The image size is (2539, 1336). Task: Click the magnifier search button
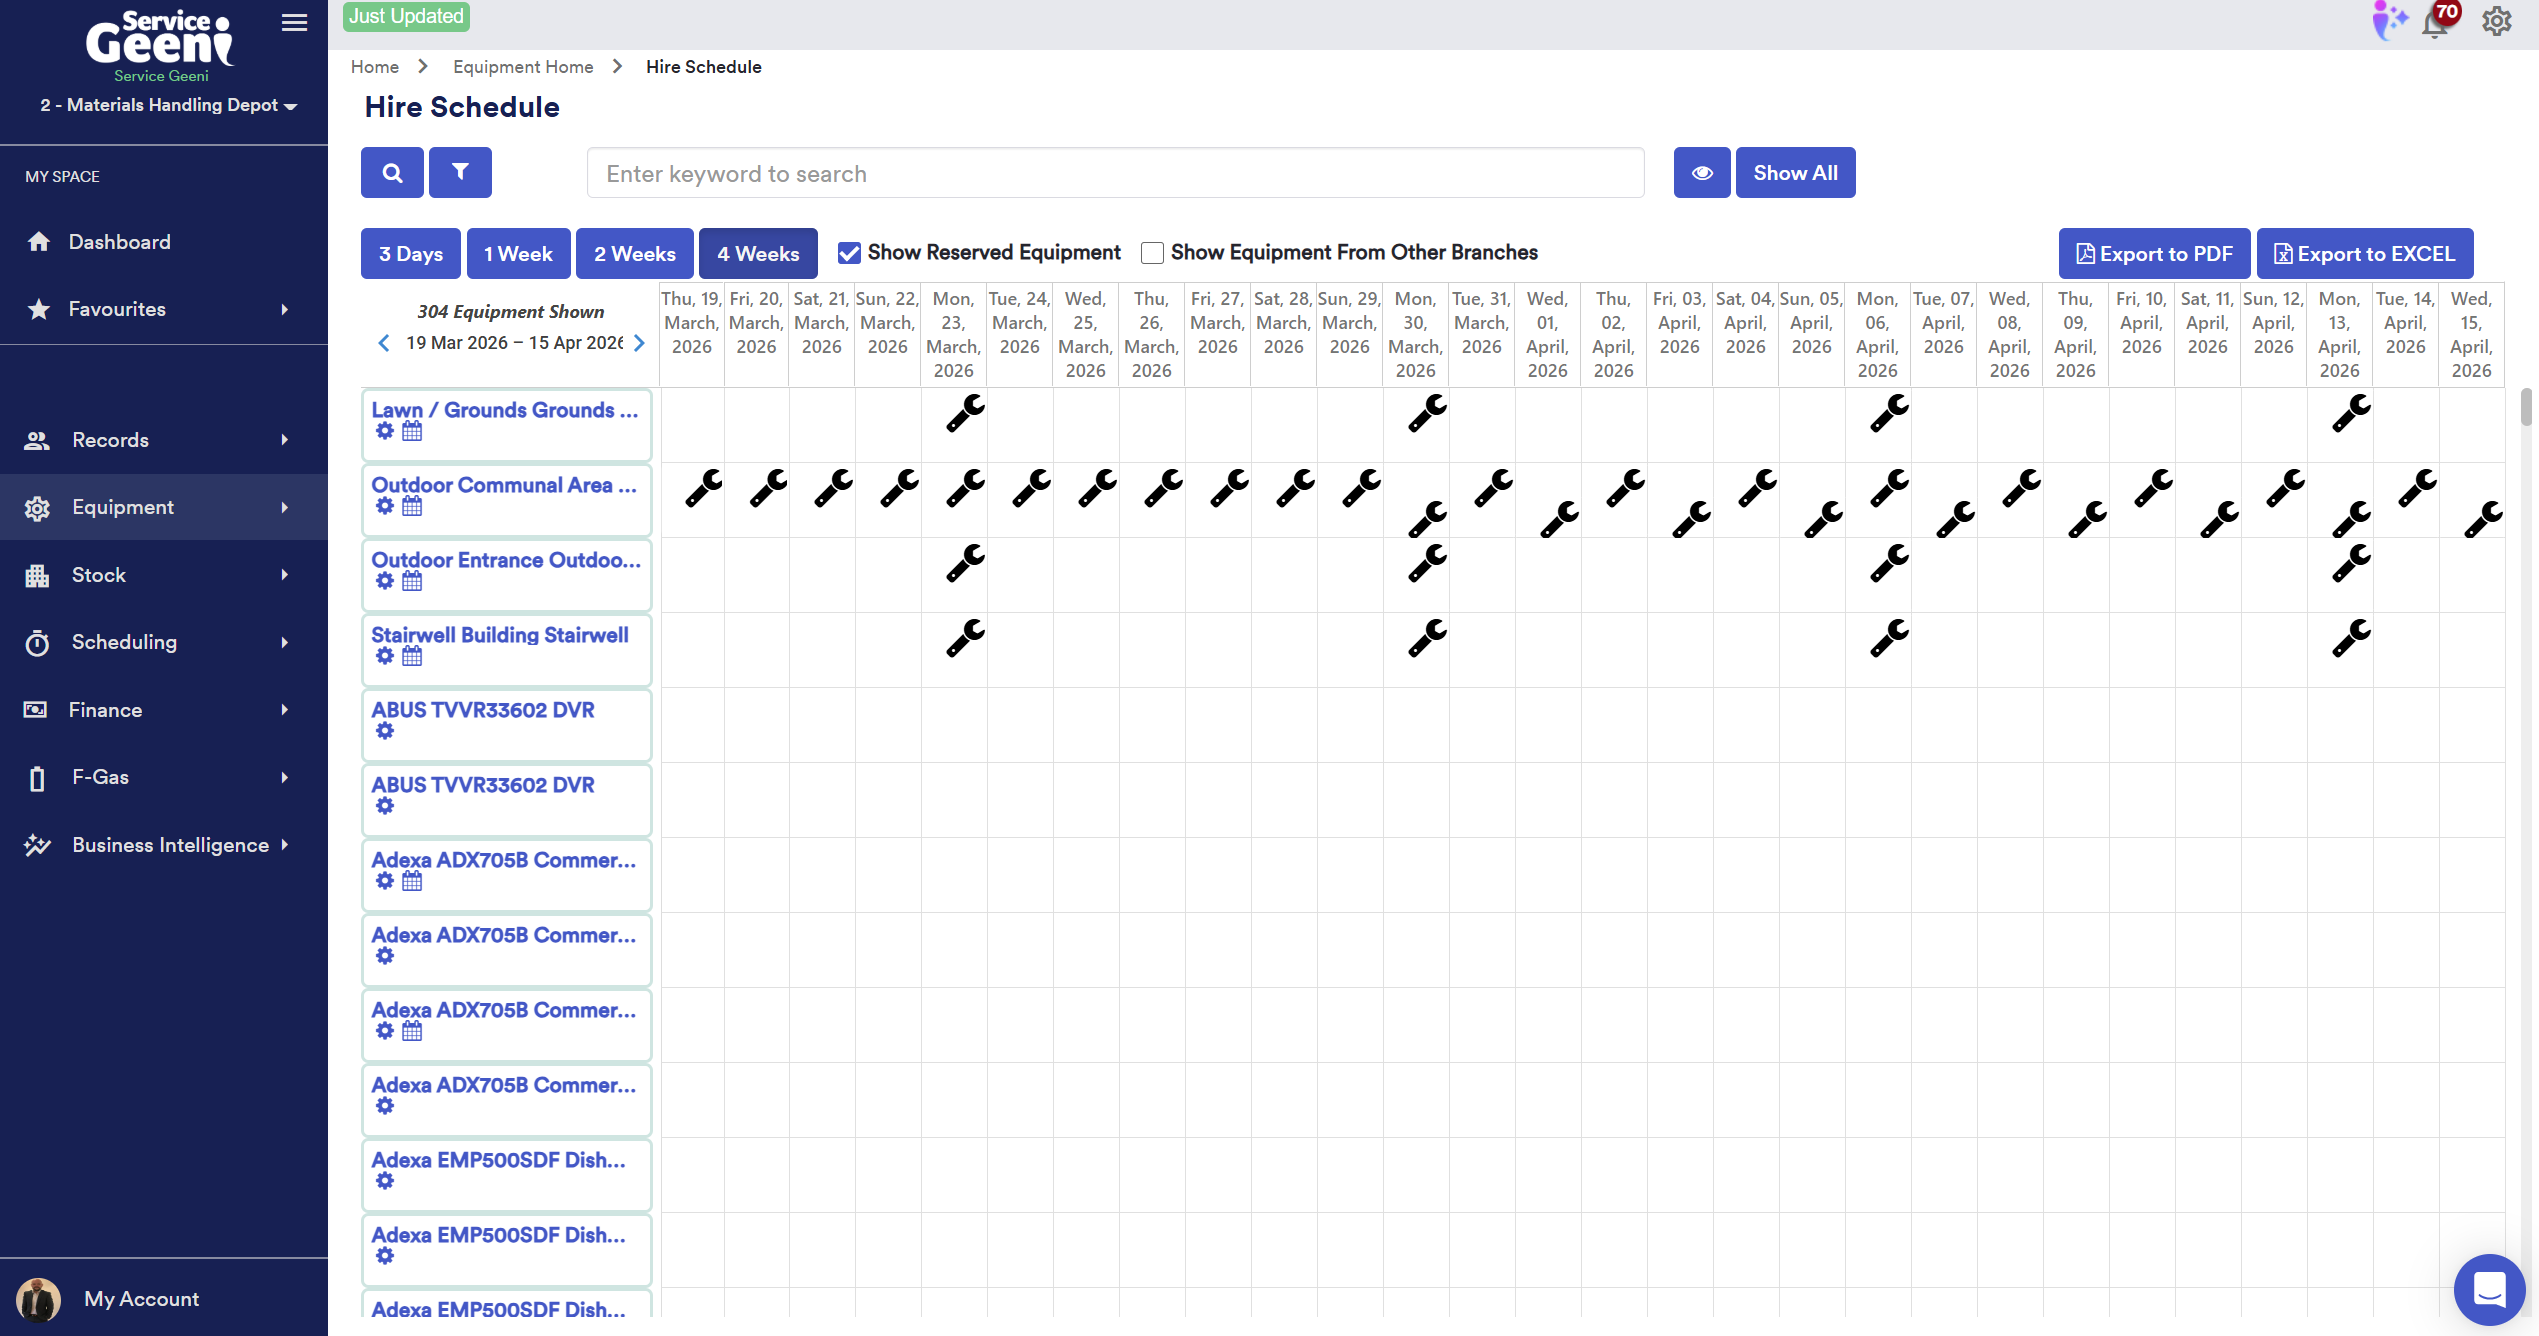(392, 173)
